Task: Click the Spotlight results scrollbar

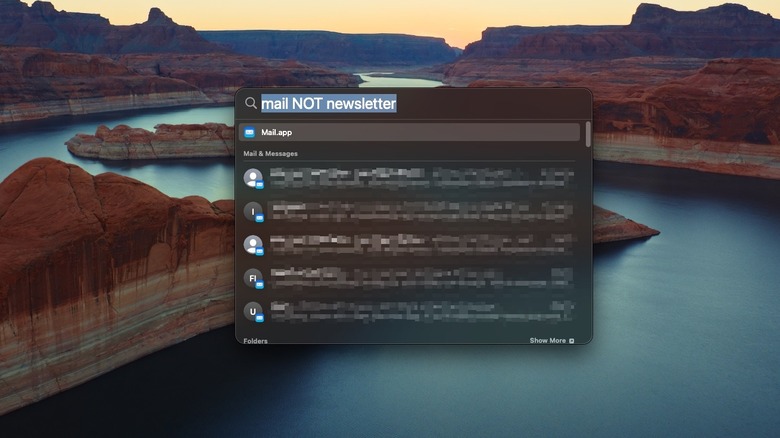Action: point(588,133)
